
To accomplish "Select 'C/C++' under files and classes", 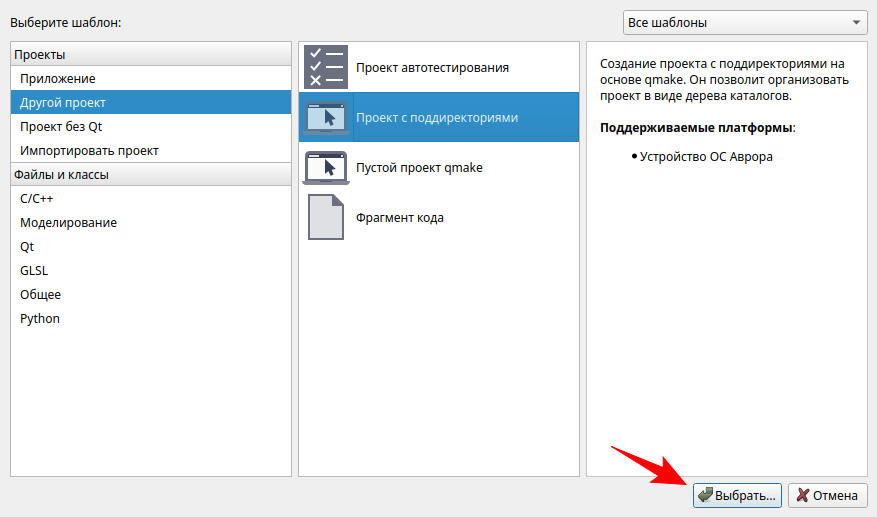I will [x=37, y=198].
